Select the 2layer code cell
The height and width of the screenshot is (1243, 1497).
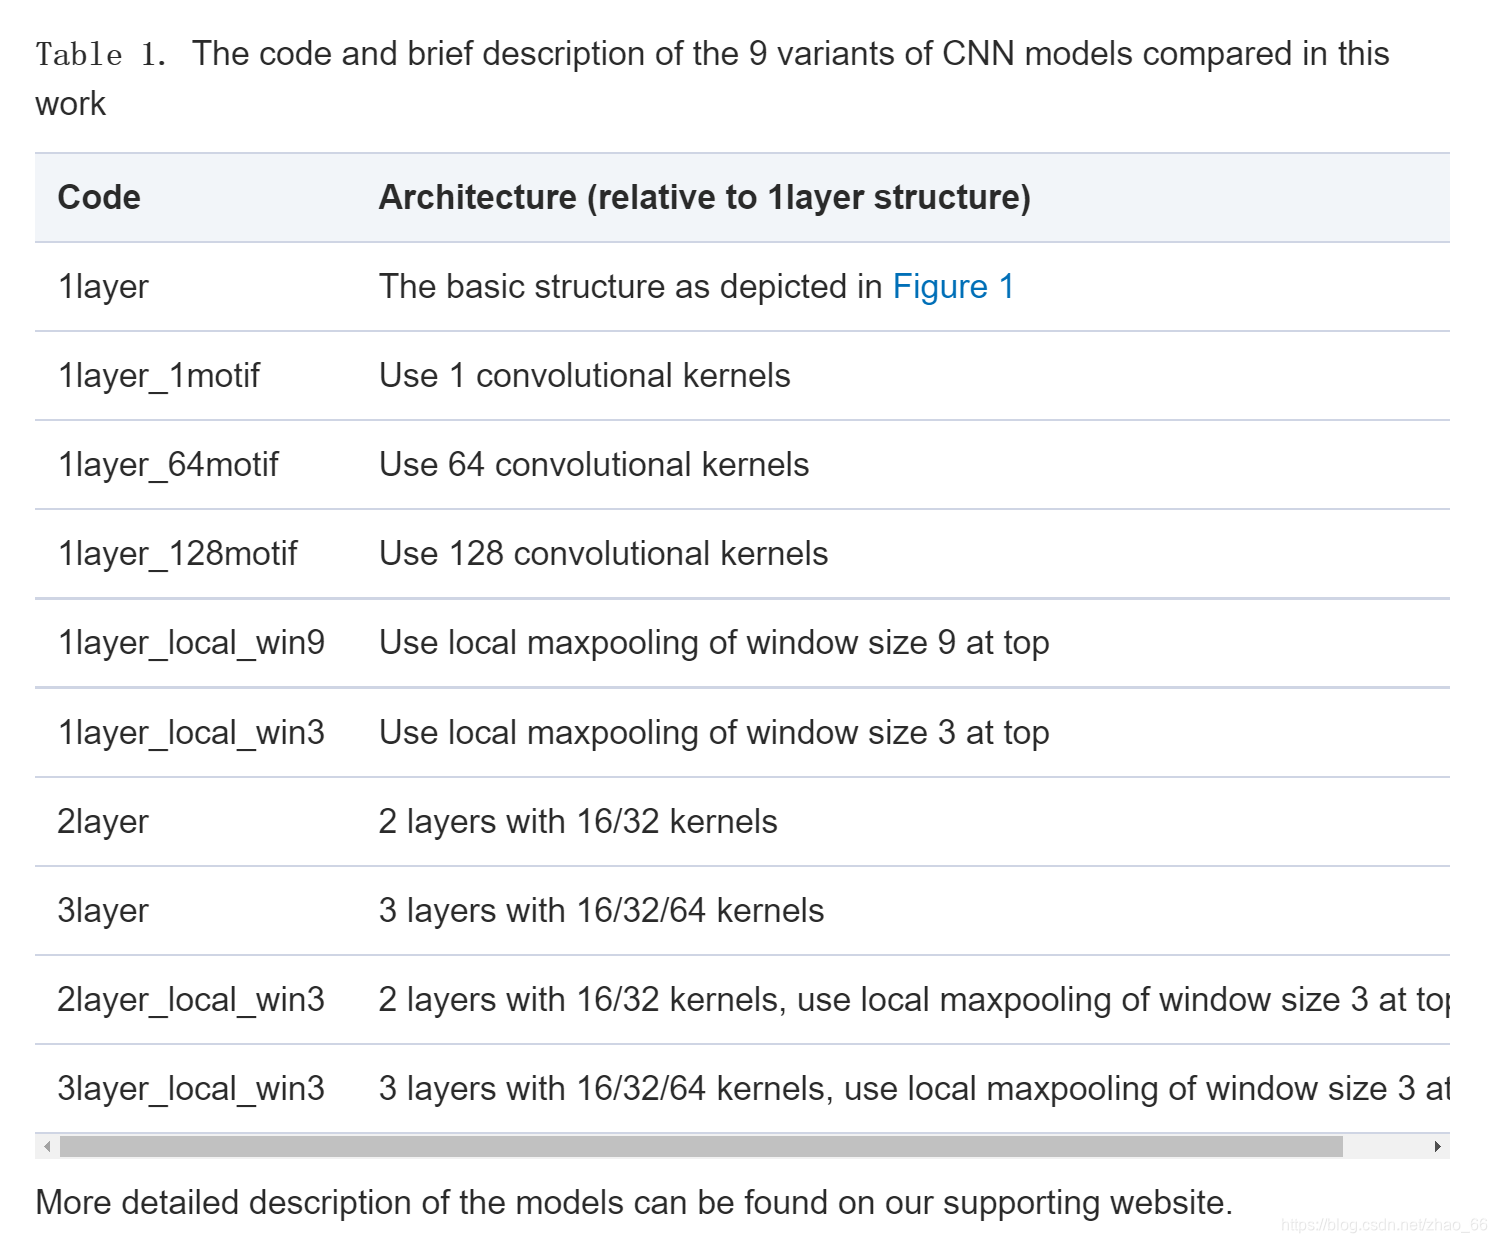click(103, 822)
